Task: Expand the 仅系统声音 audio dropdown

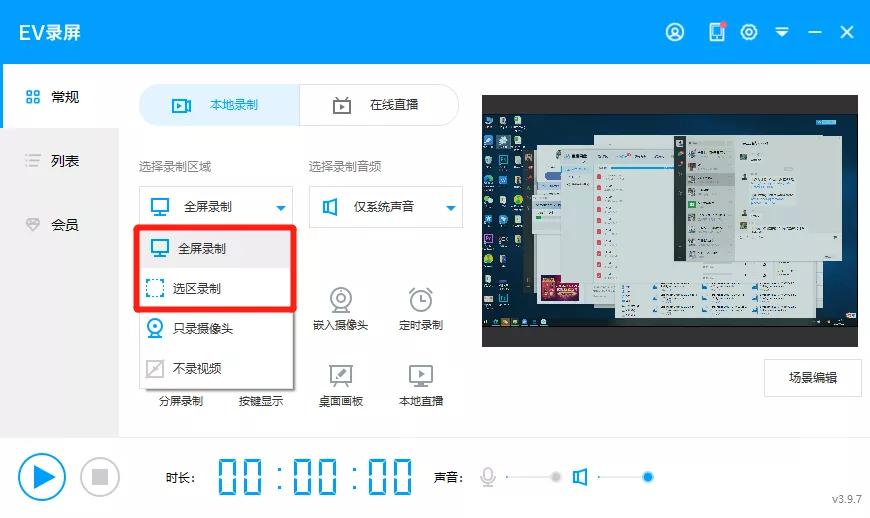Action: tap(386, 207)
